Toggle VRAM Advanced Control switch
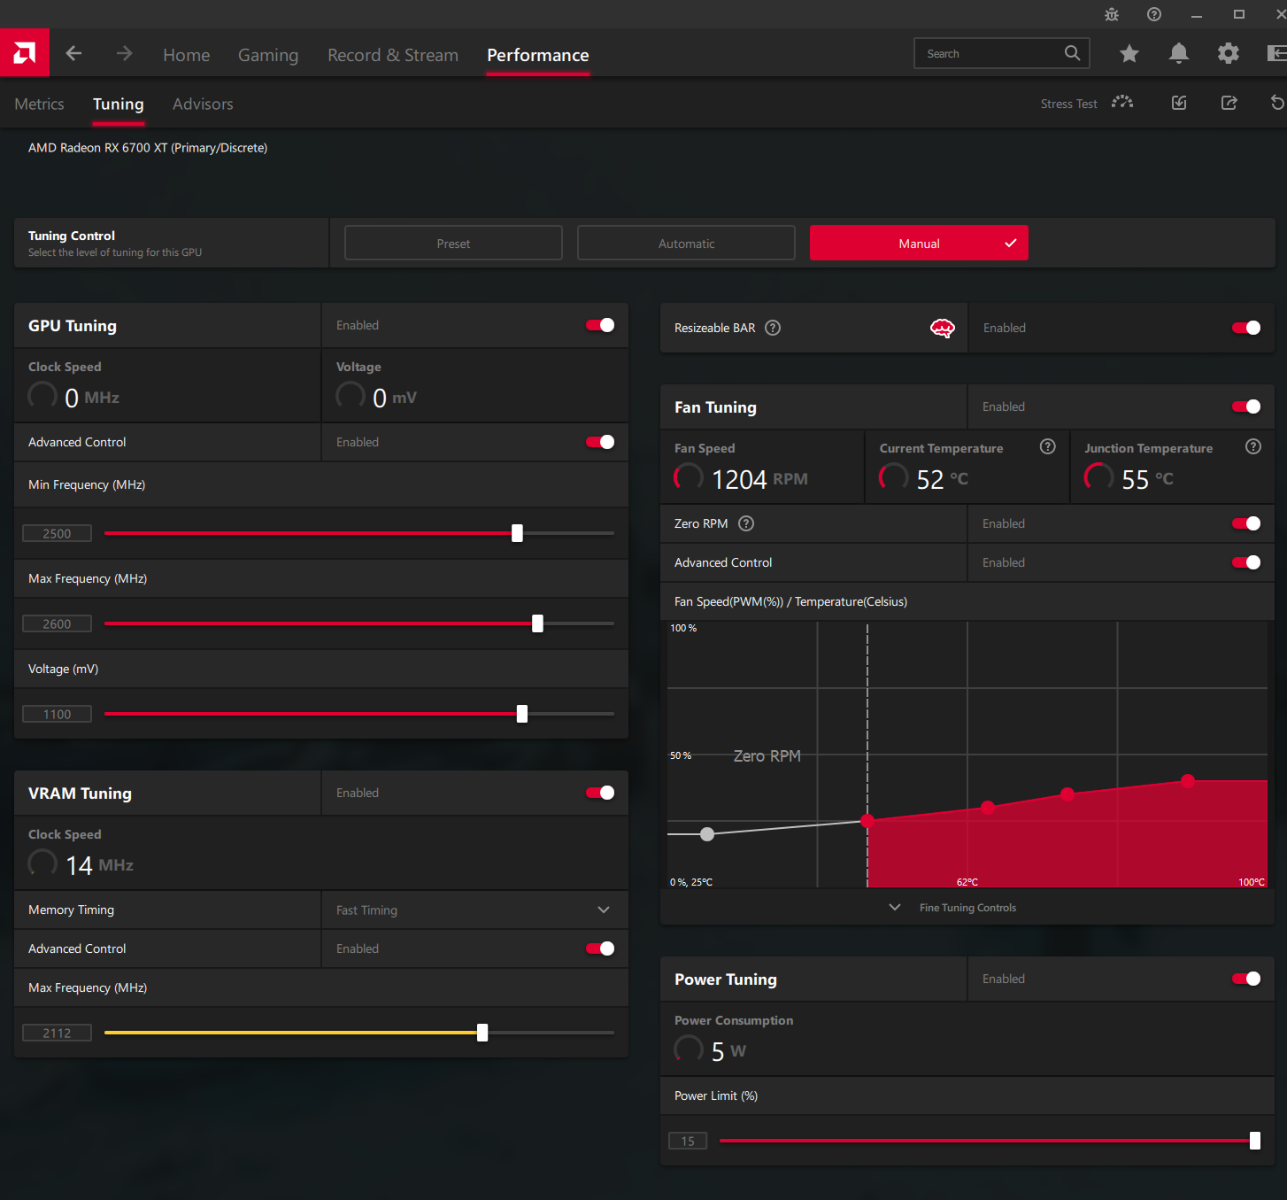Viewport: 1287px width, 1200px height. [x=600, y=949]
